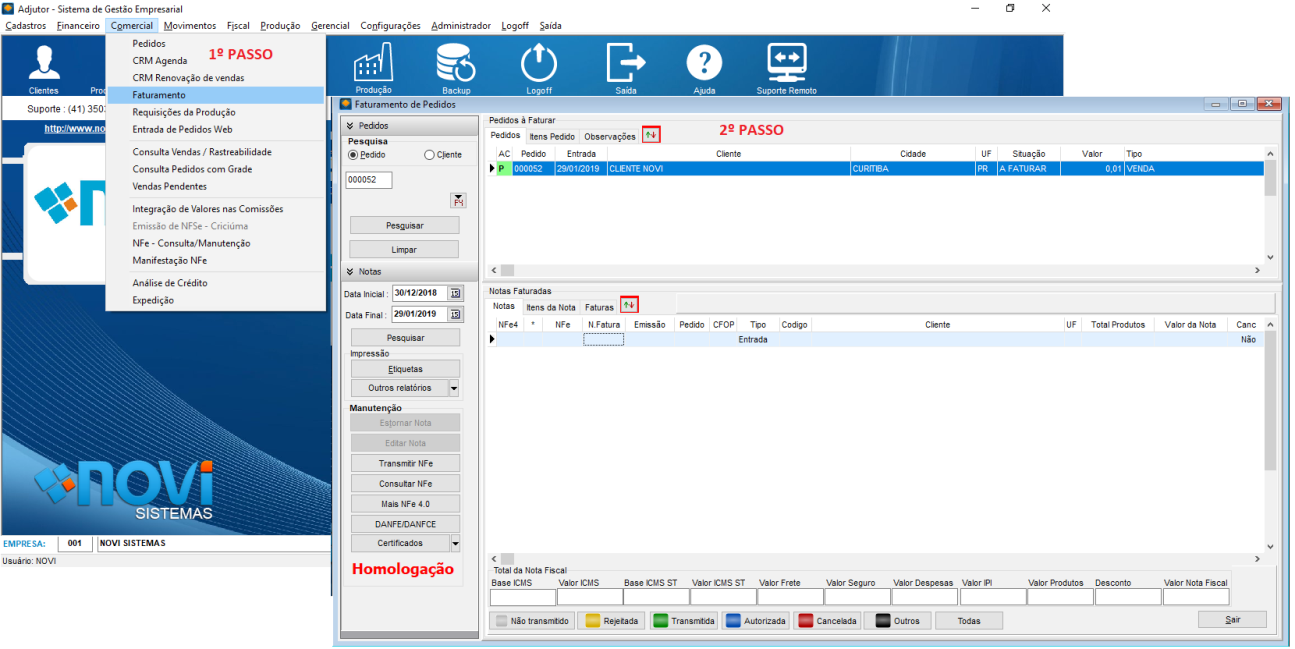
Task: Open the Financeiro menu
Action: tap(79, 25)
